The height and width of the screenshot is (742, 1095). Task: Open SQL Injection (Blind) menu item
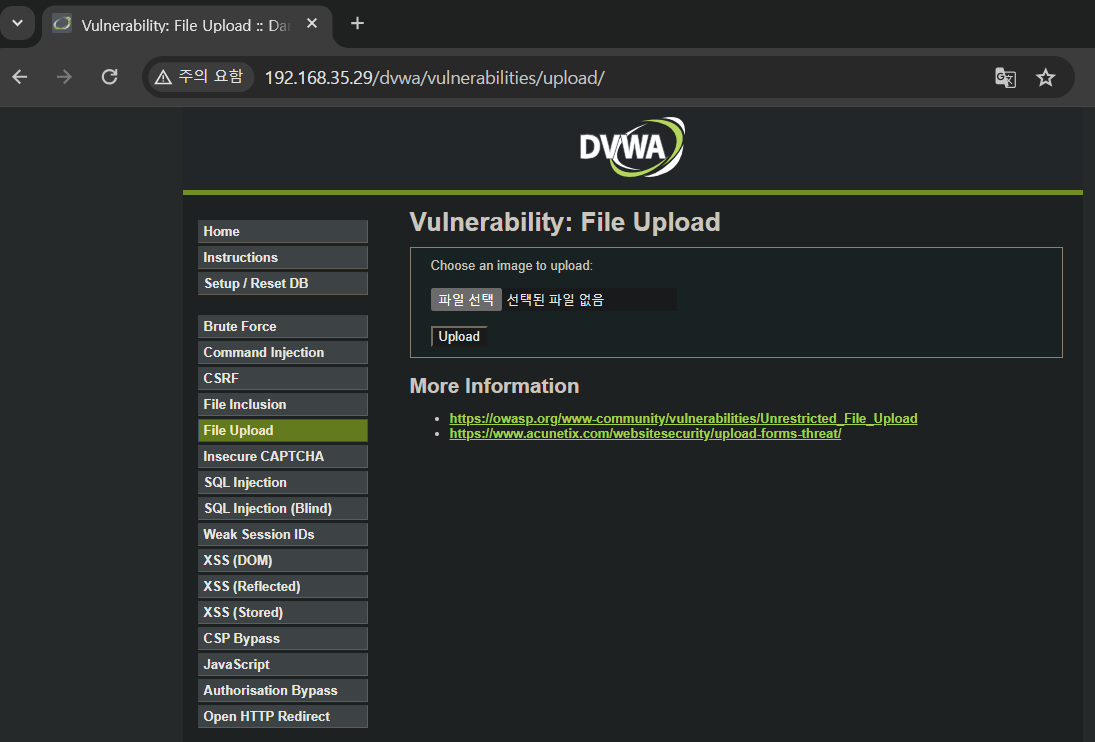283,509
